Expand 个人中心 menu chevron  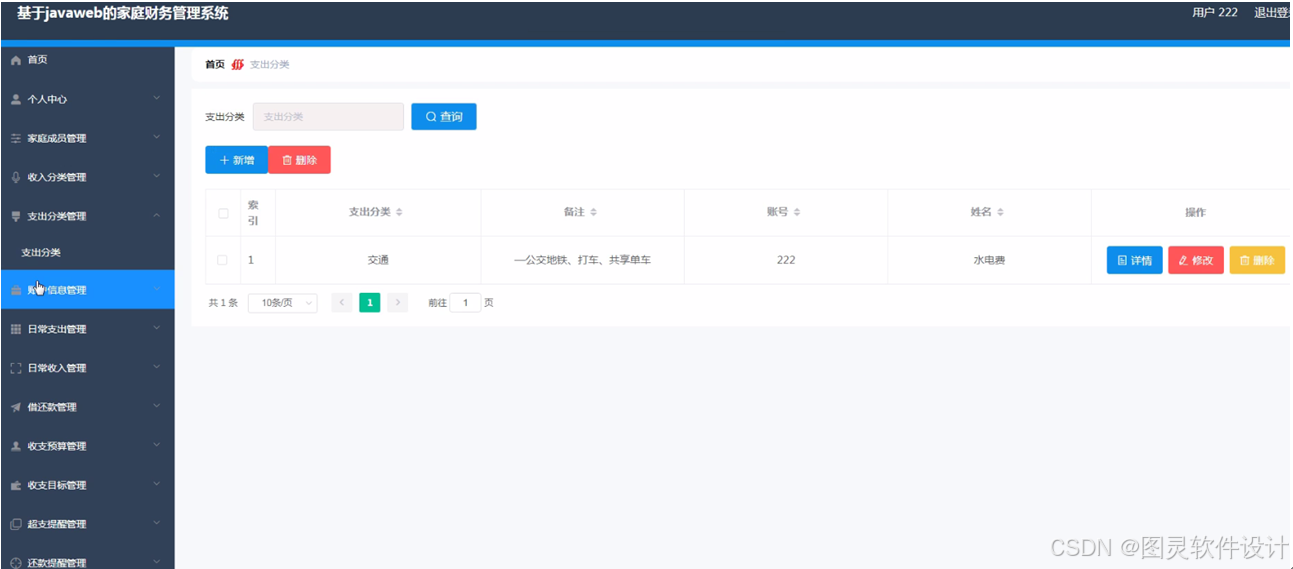(x=157, y=98)
